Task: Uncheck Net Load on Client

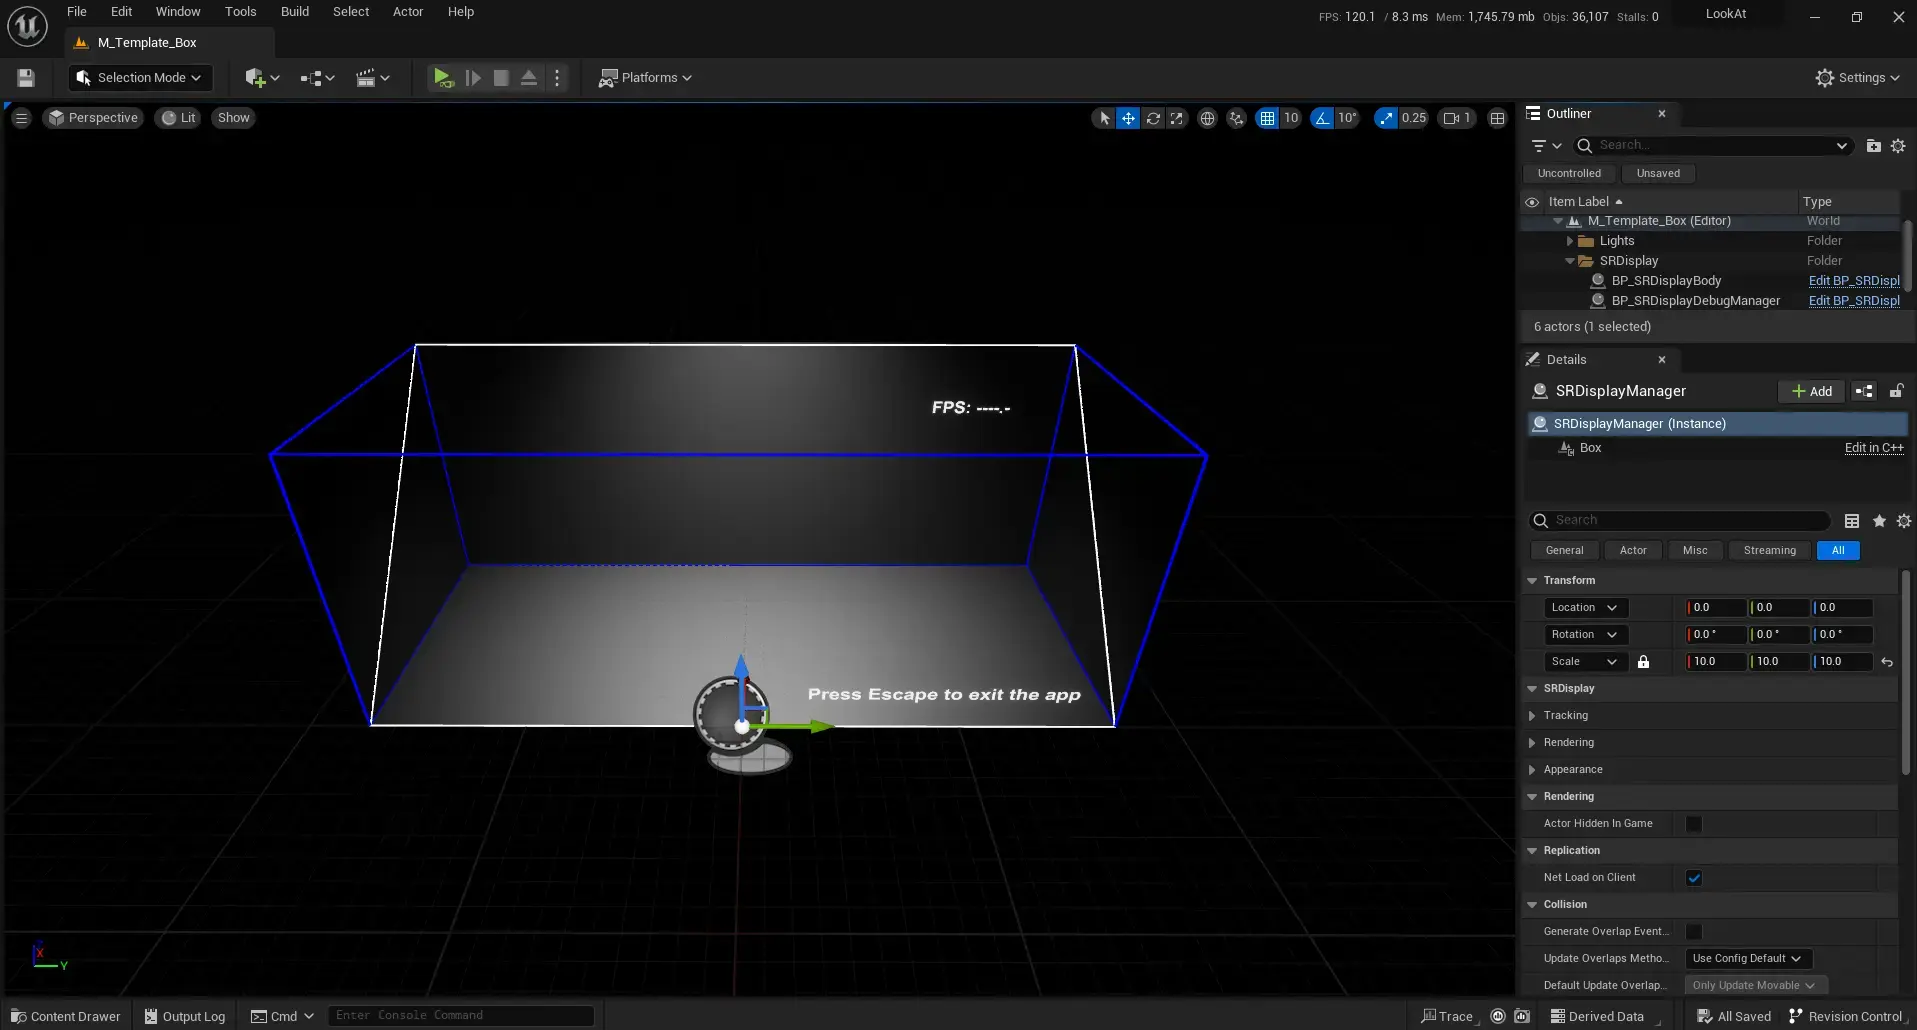Action: pyautogui.click(x=1694, y=878)
